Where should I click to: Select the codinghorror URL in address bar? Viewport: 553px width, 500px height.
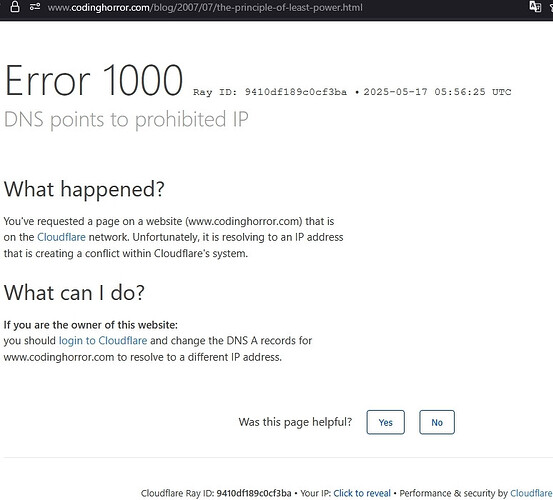pyautogui.click(x=205, y=7)
